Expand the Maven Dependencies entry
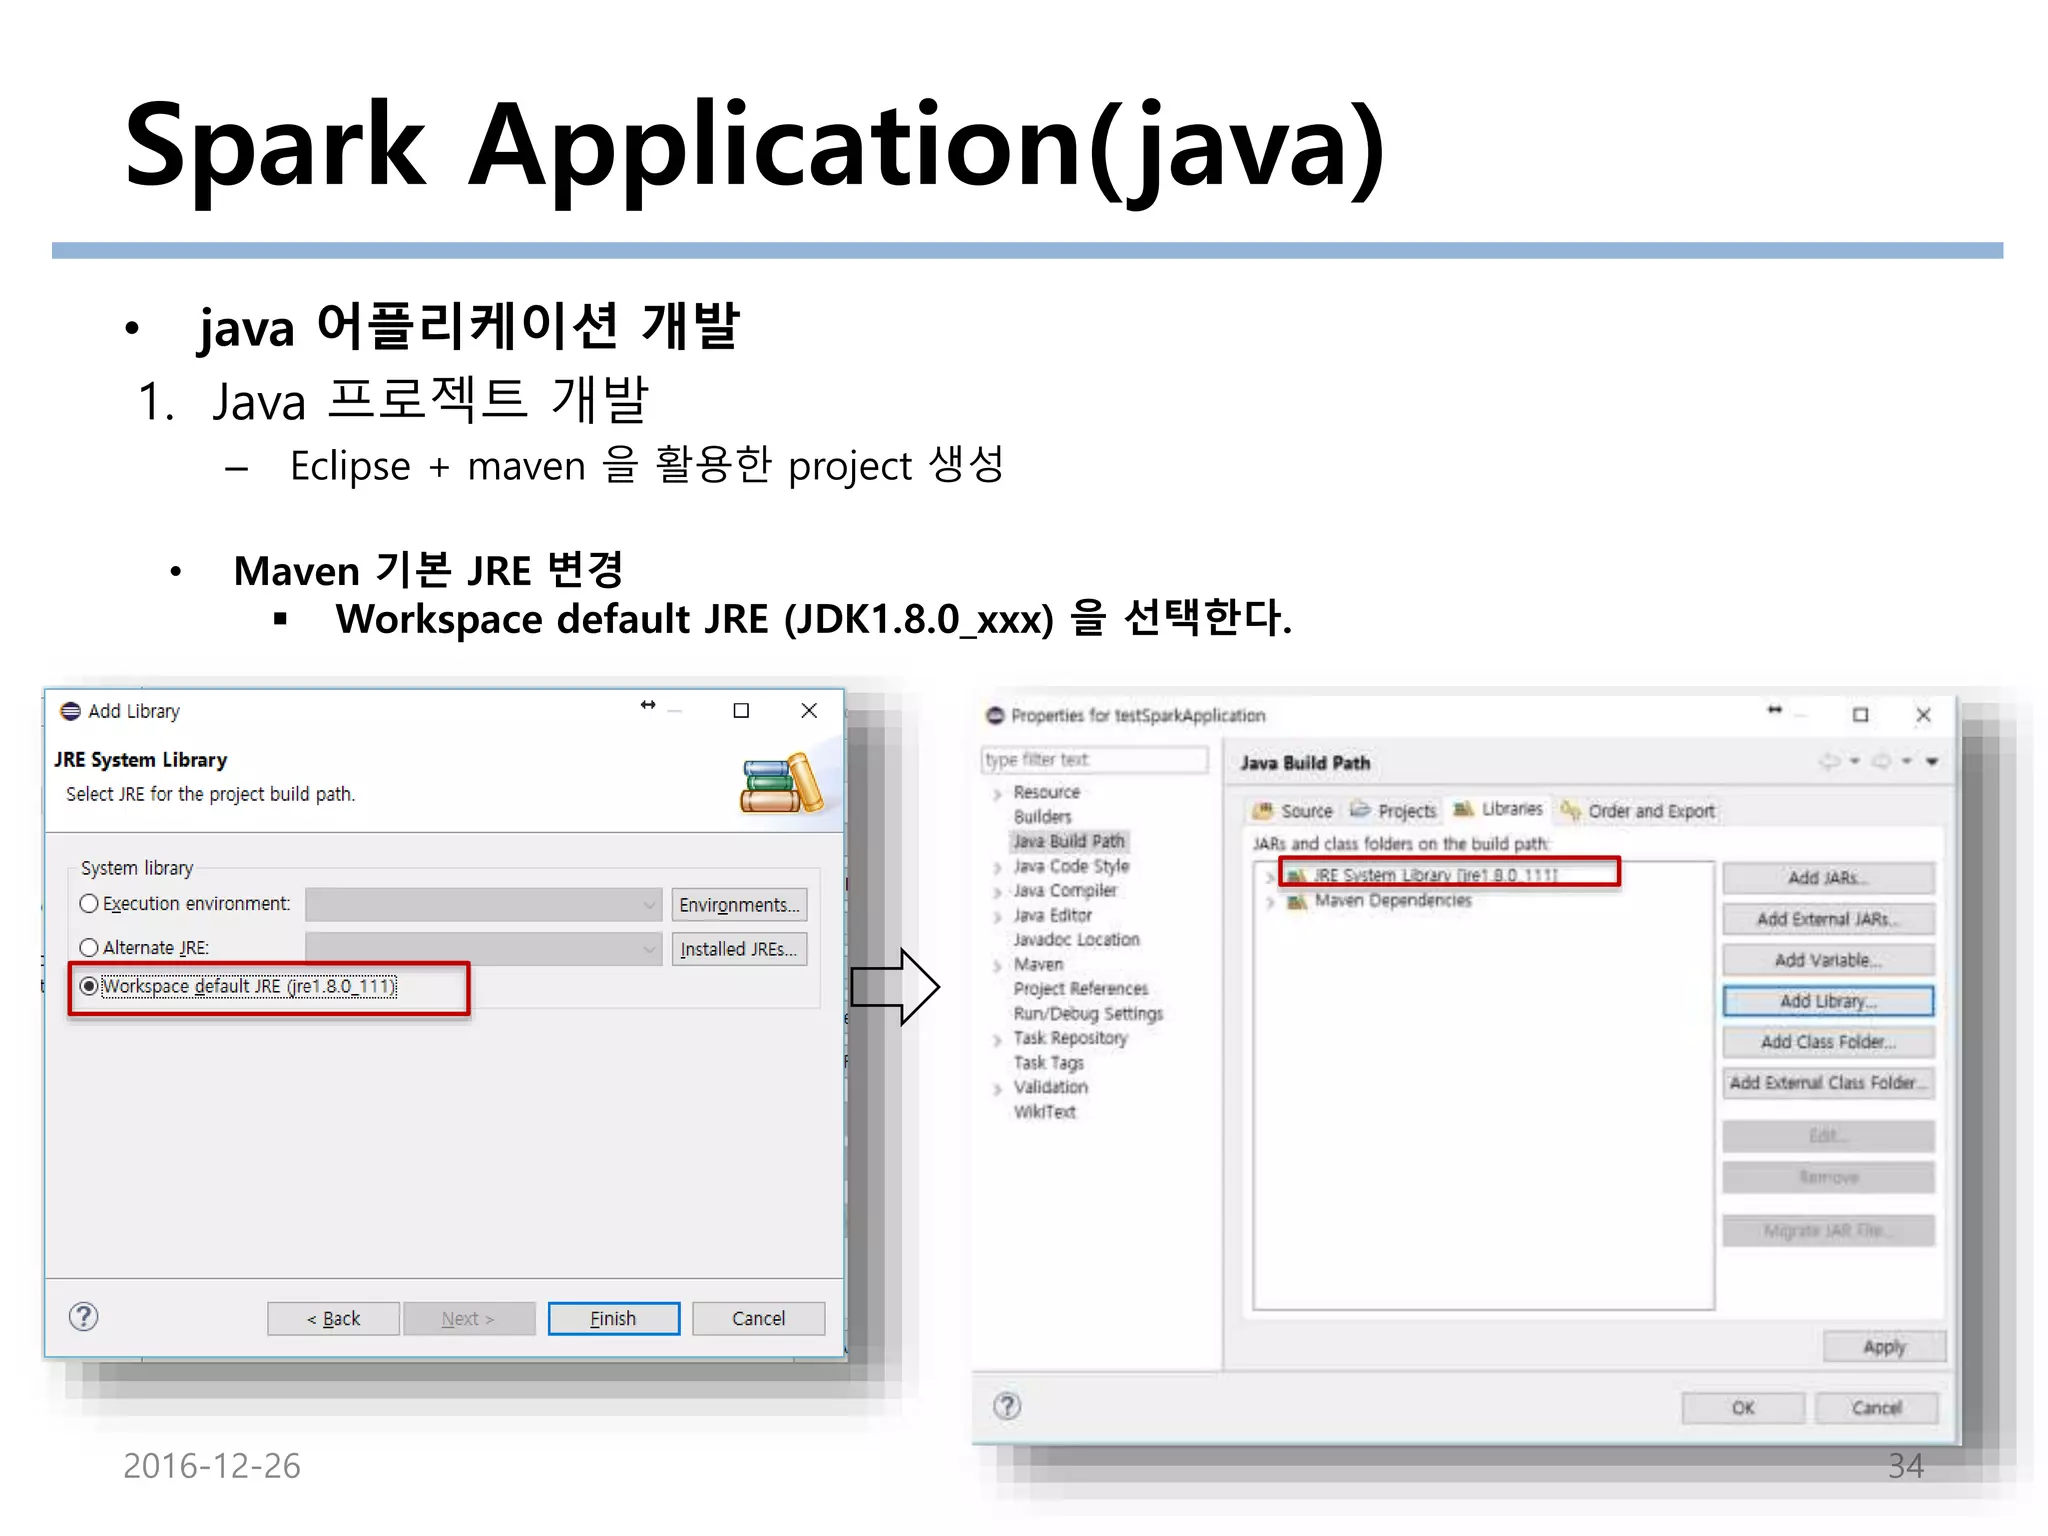 pyautogui.click(x=1270, y=902)
